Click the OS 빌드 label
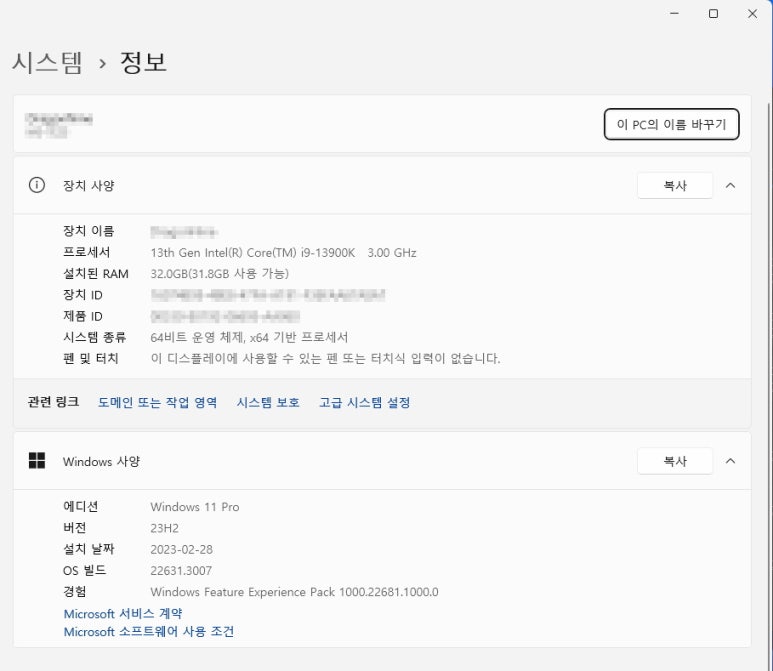This screenshot has height=671, width=773. (84, 570)
